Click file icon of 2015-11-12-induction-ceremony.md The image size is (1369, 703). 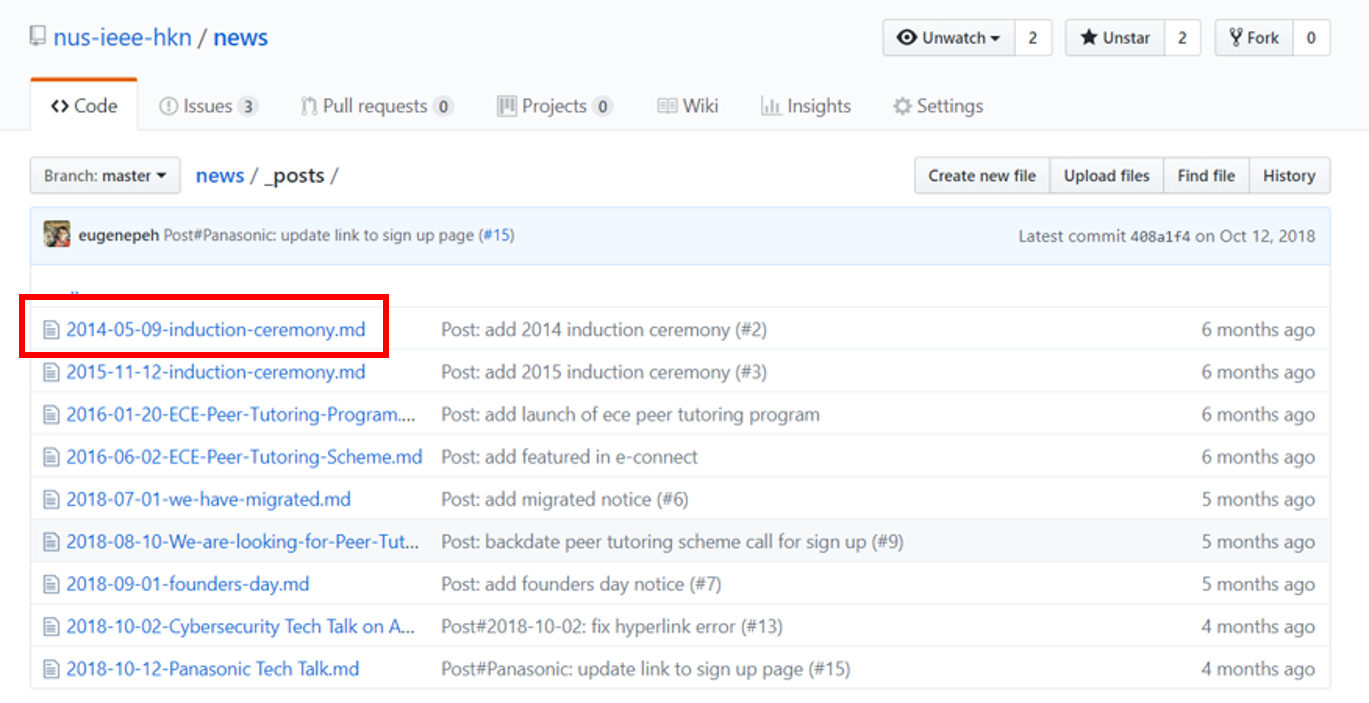tap(51, 372)
